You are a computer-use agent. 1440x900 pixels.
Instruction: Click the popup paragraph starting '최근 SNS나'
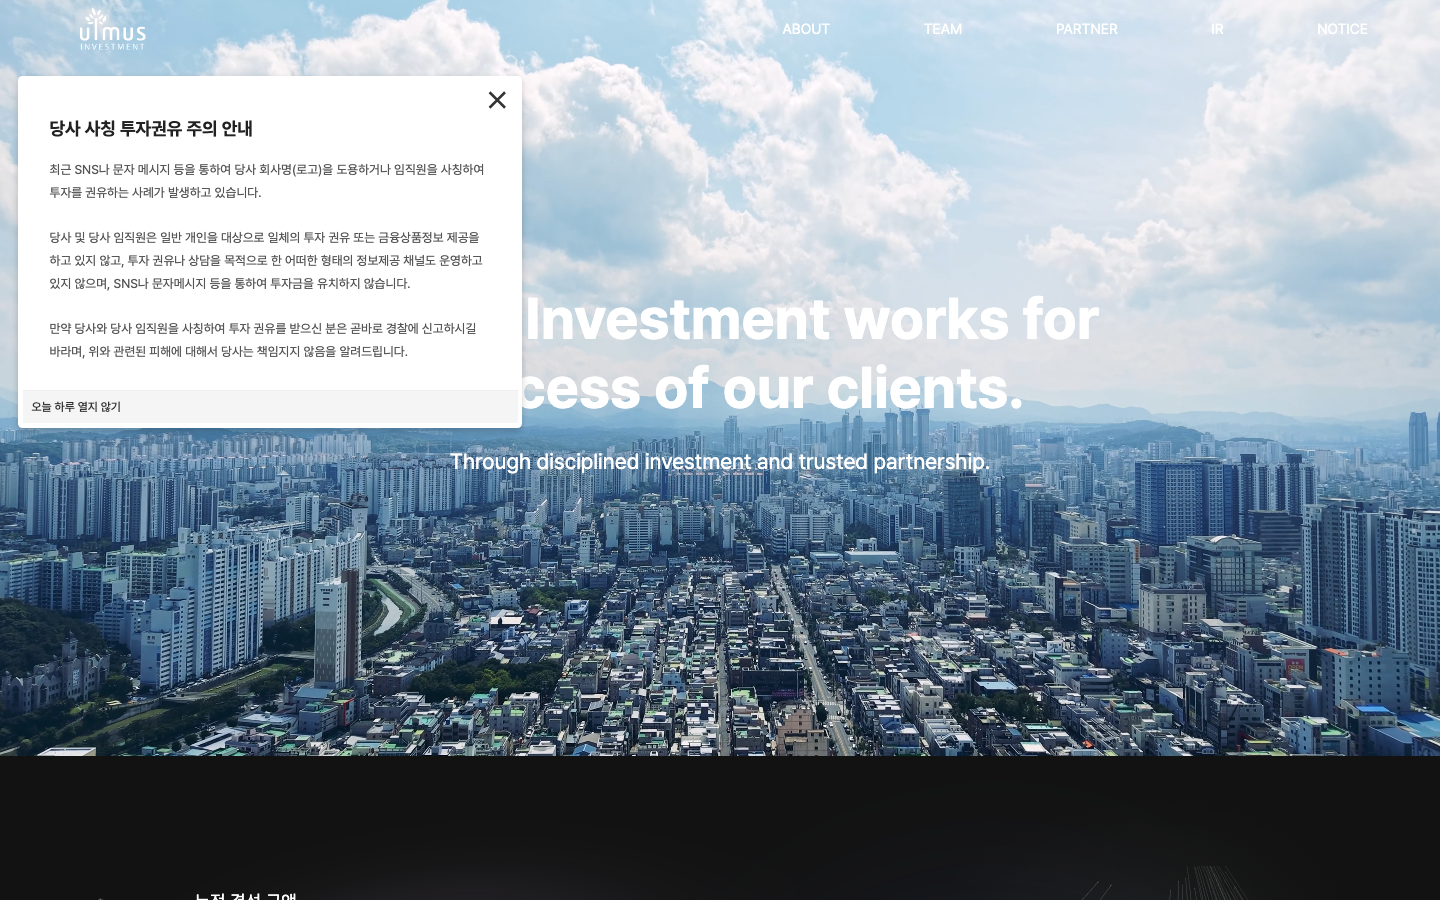click(267, 181)
